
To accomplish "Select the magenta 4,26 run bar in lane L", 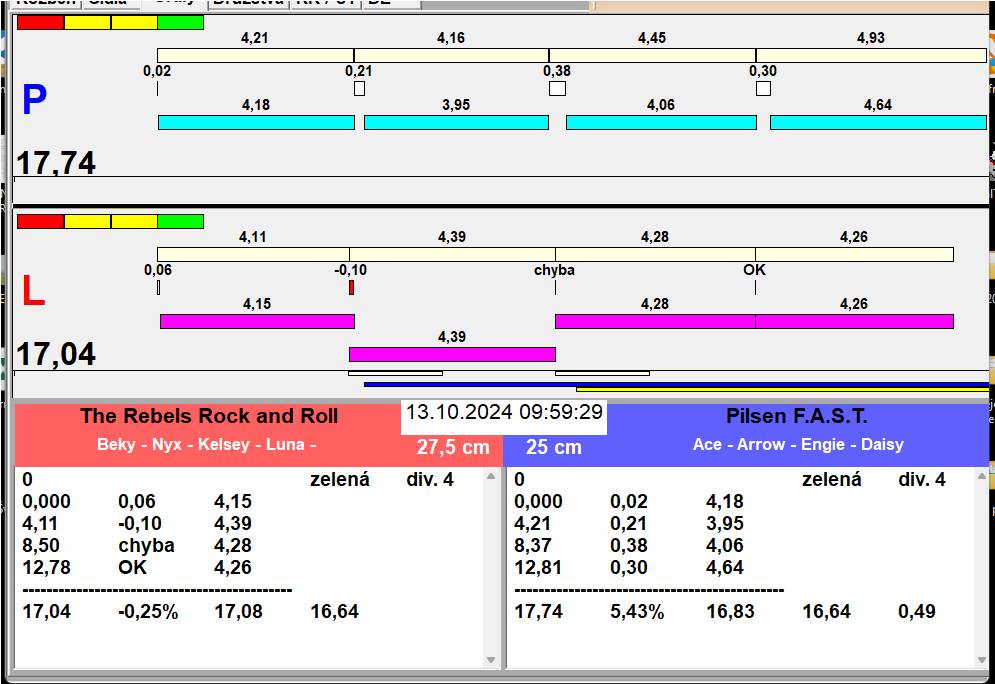I will point(854,321).
